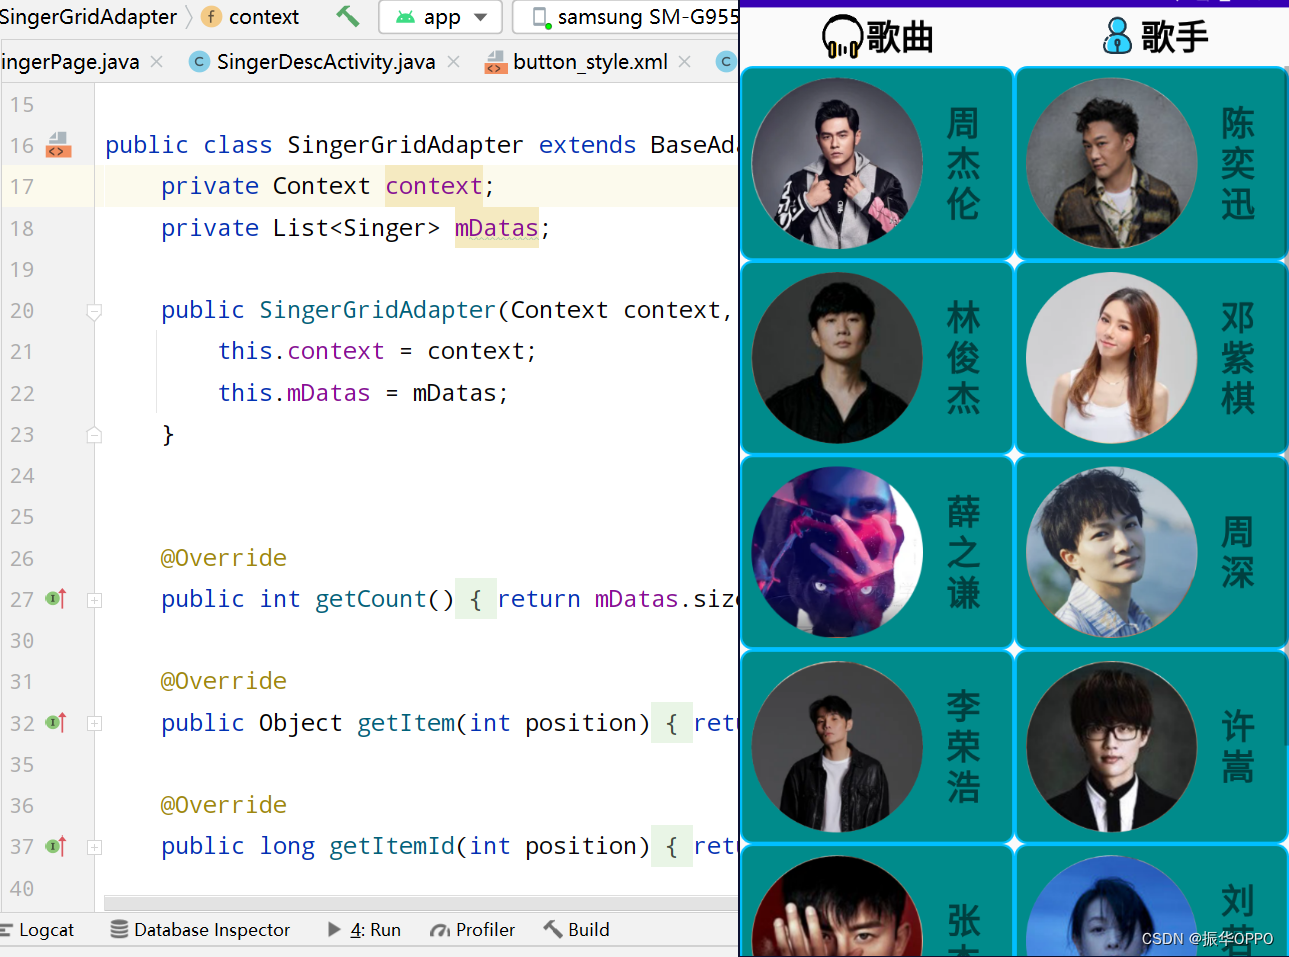Viewport: 1289px width, 957px height.
Task: Tap the 周深 singer card photo
Action: click(x=1112, y=552)
